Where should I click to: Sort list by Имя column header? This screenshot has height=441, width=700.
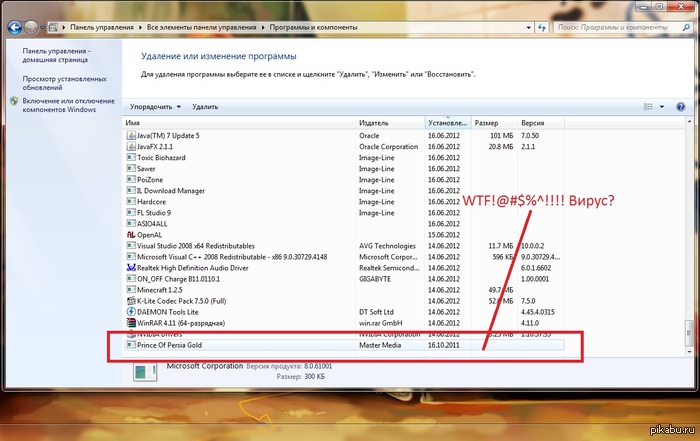point(240,122)
